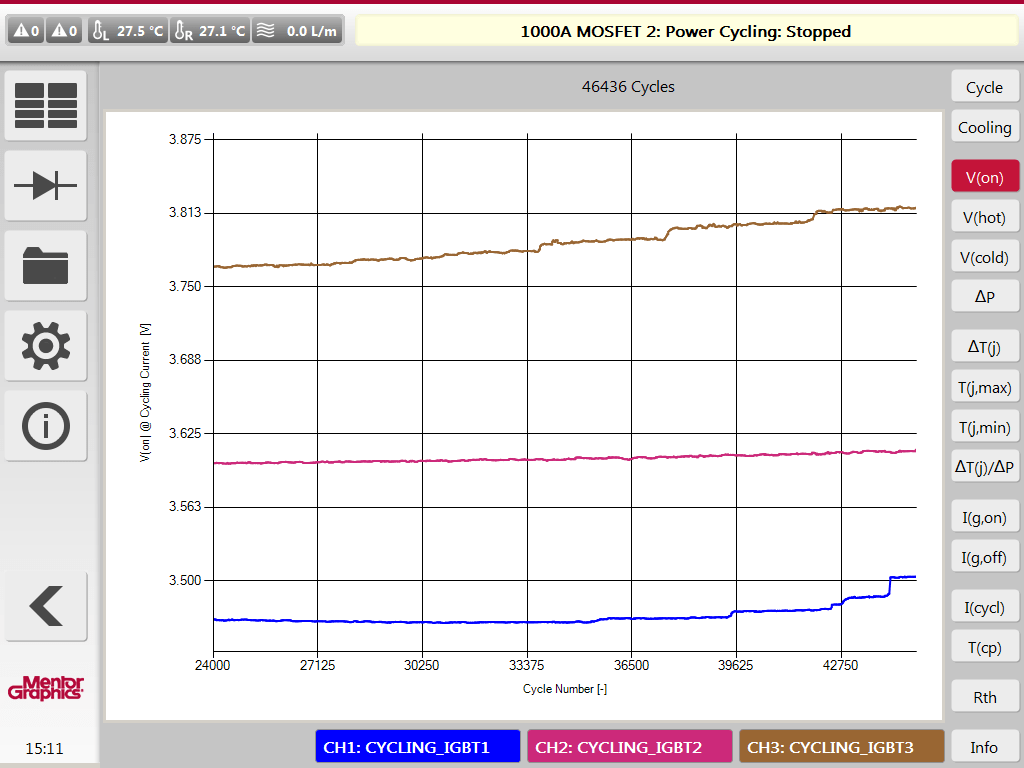Toggle CH3: CYCLING_IGBT3 channel trace
Image resolution: width=1024 pixels, height=768 pixels.
point(842,747)
